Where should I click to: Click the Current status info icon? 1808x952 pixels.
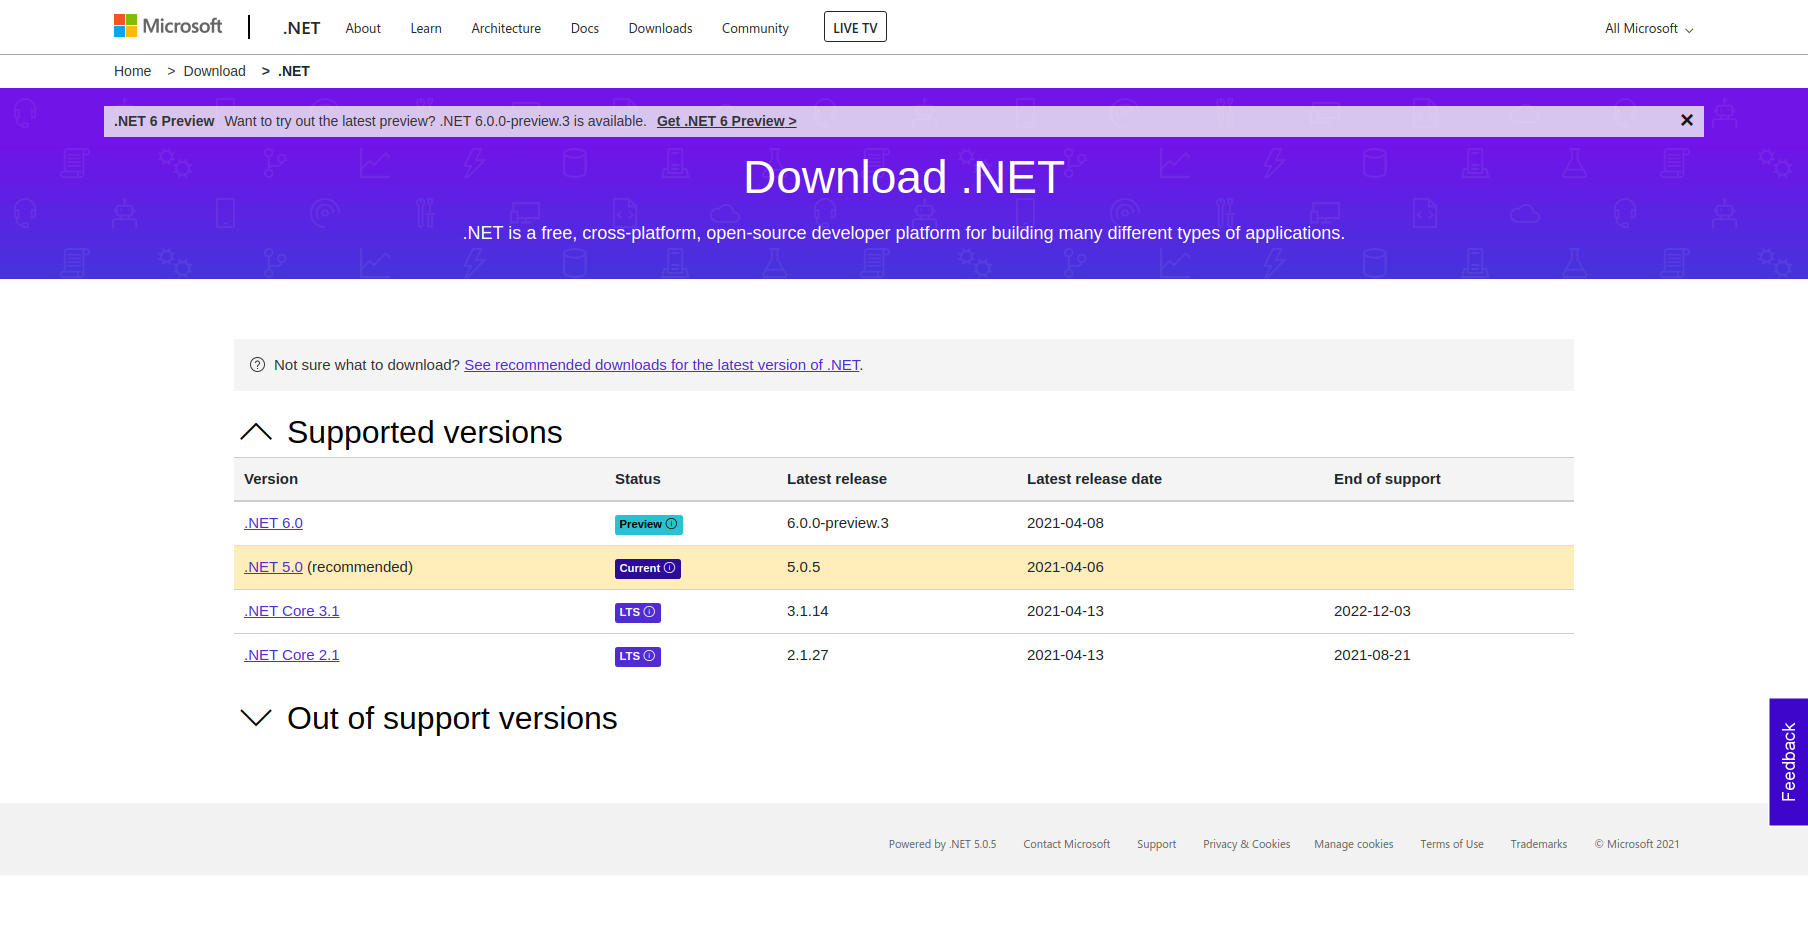671,568
